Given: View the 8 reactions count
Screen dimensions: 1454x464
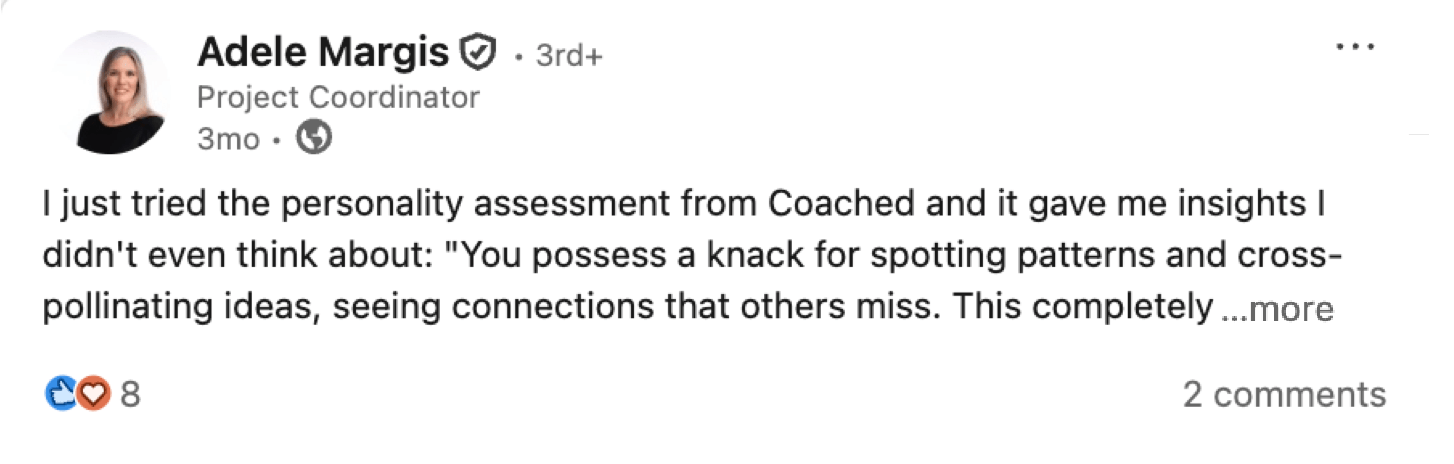Looking at the screenshot, I should [x=130, y=395].
